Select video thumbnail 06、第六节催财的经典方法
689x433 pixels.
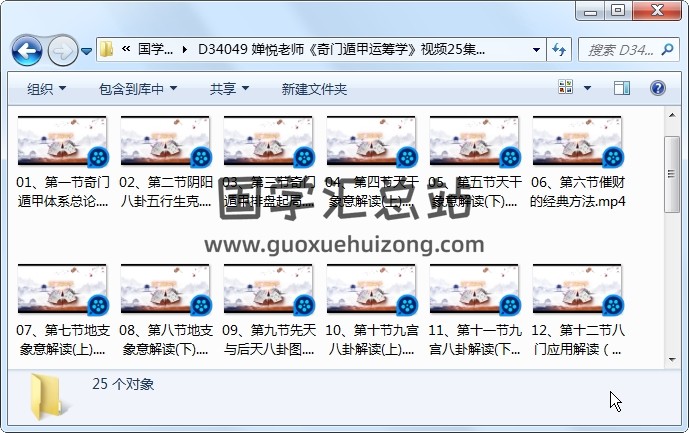577,142
